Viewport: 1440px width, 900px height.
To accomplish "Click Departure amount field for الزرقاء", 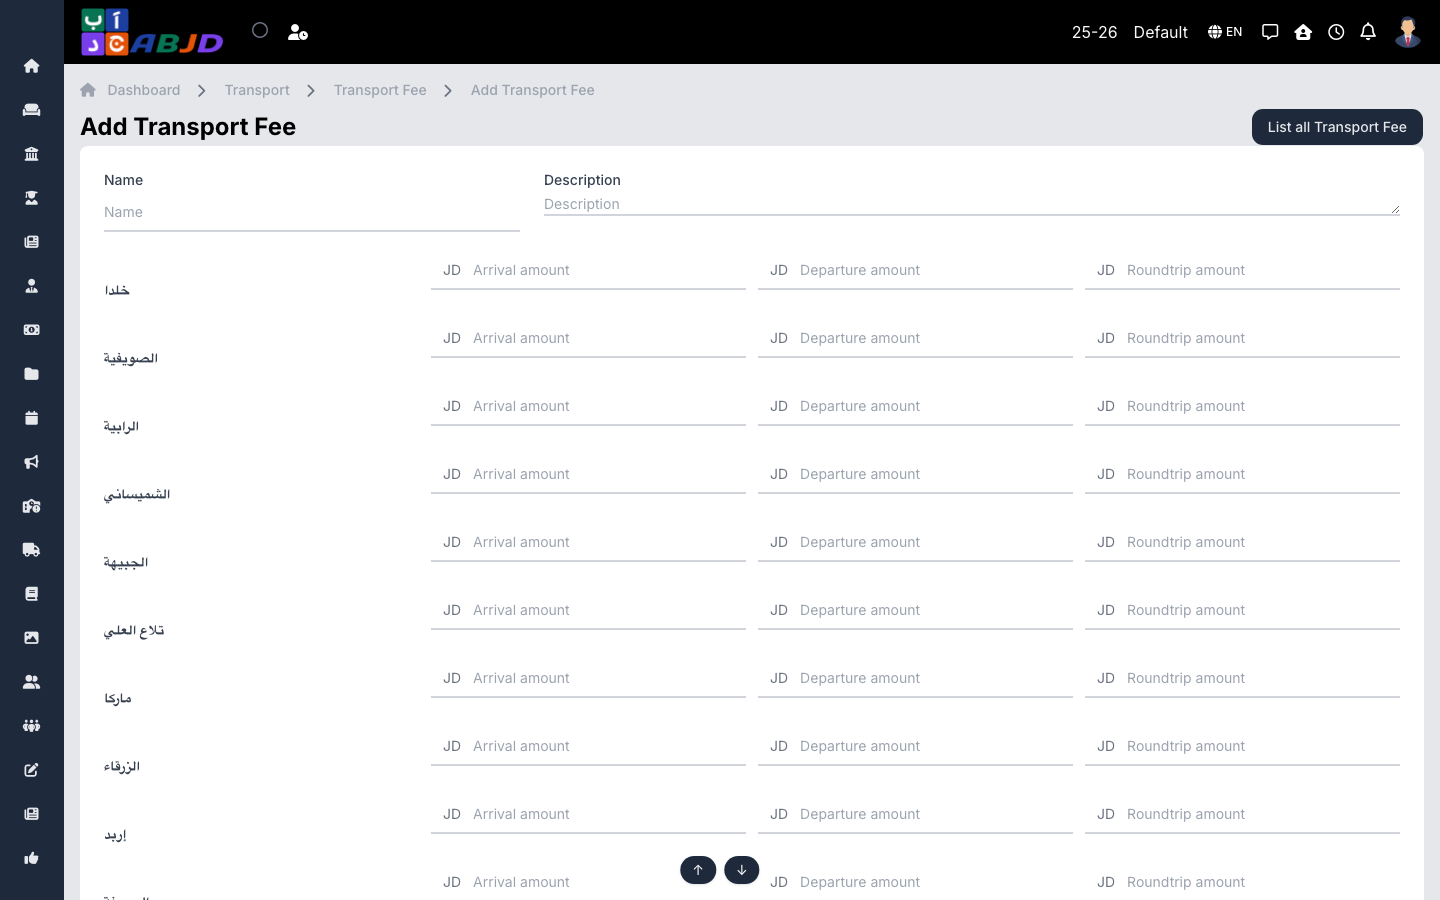I will (915, 746).
